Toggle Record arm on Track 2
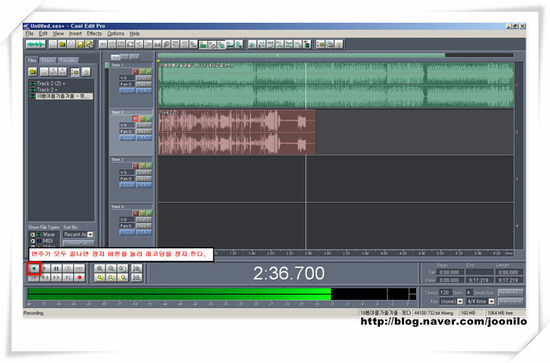550x363 pixels. pyautogui.click(x=135, y=119)
